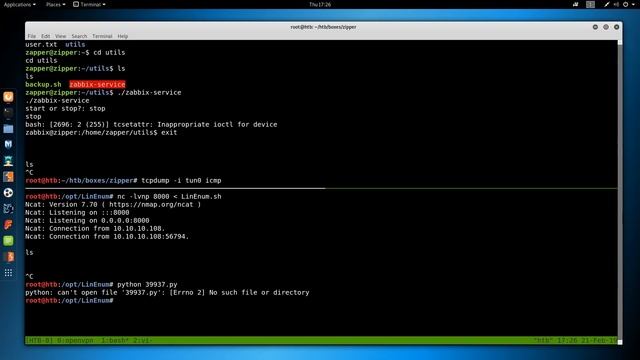Screen dimensions: 640x360
Task: Open the Files folder dock icon
Action: 8,129
